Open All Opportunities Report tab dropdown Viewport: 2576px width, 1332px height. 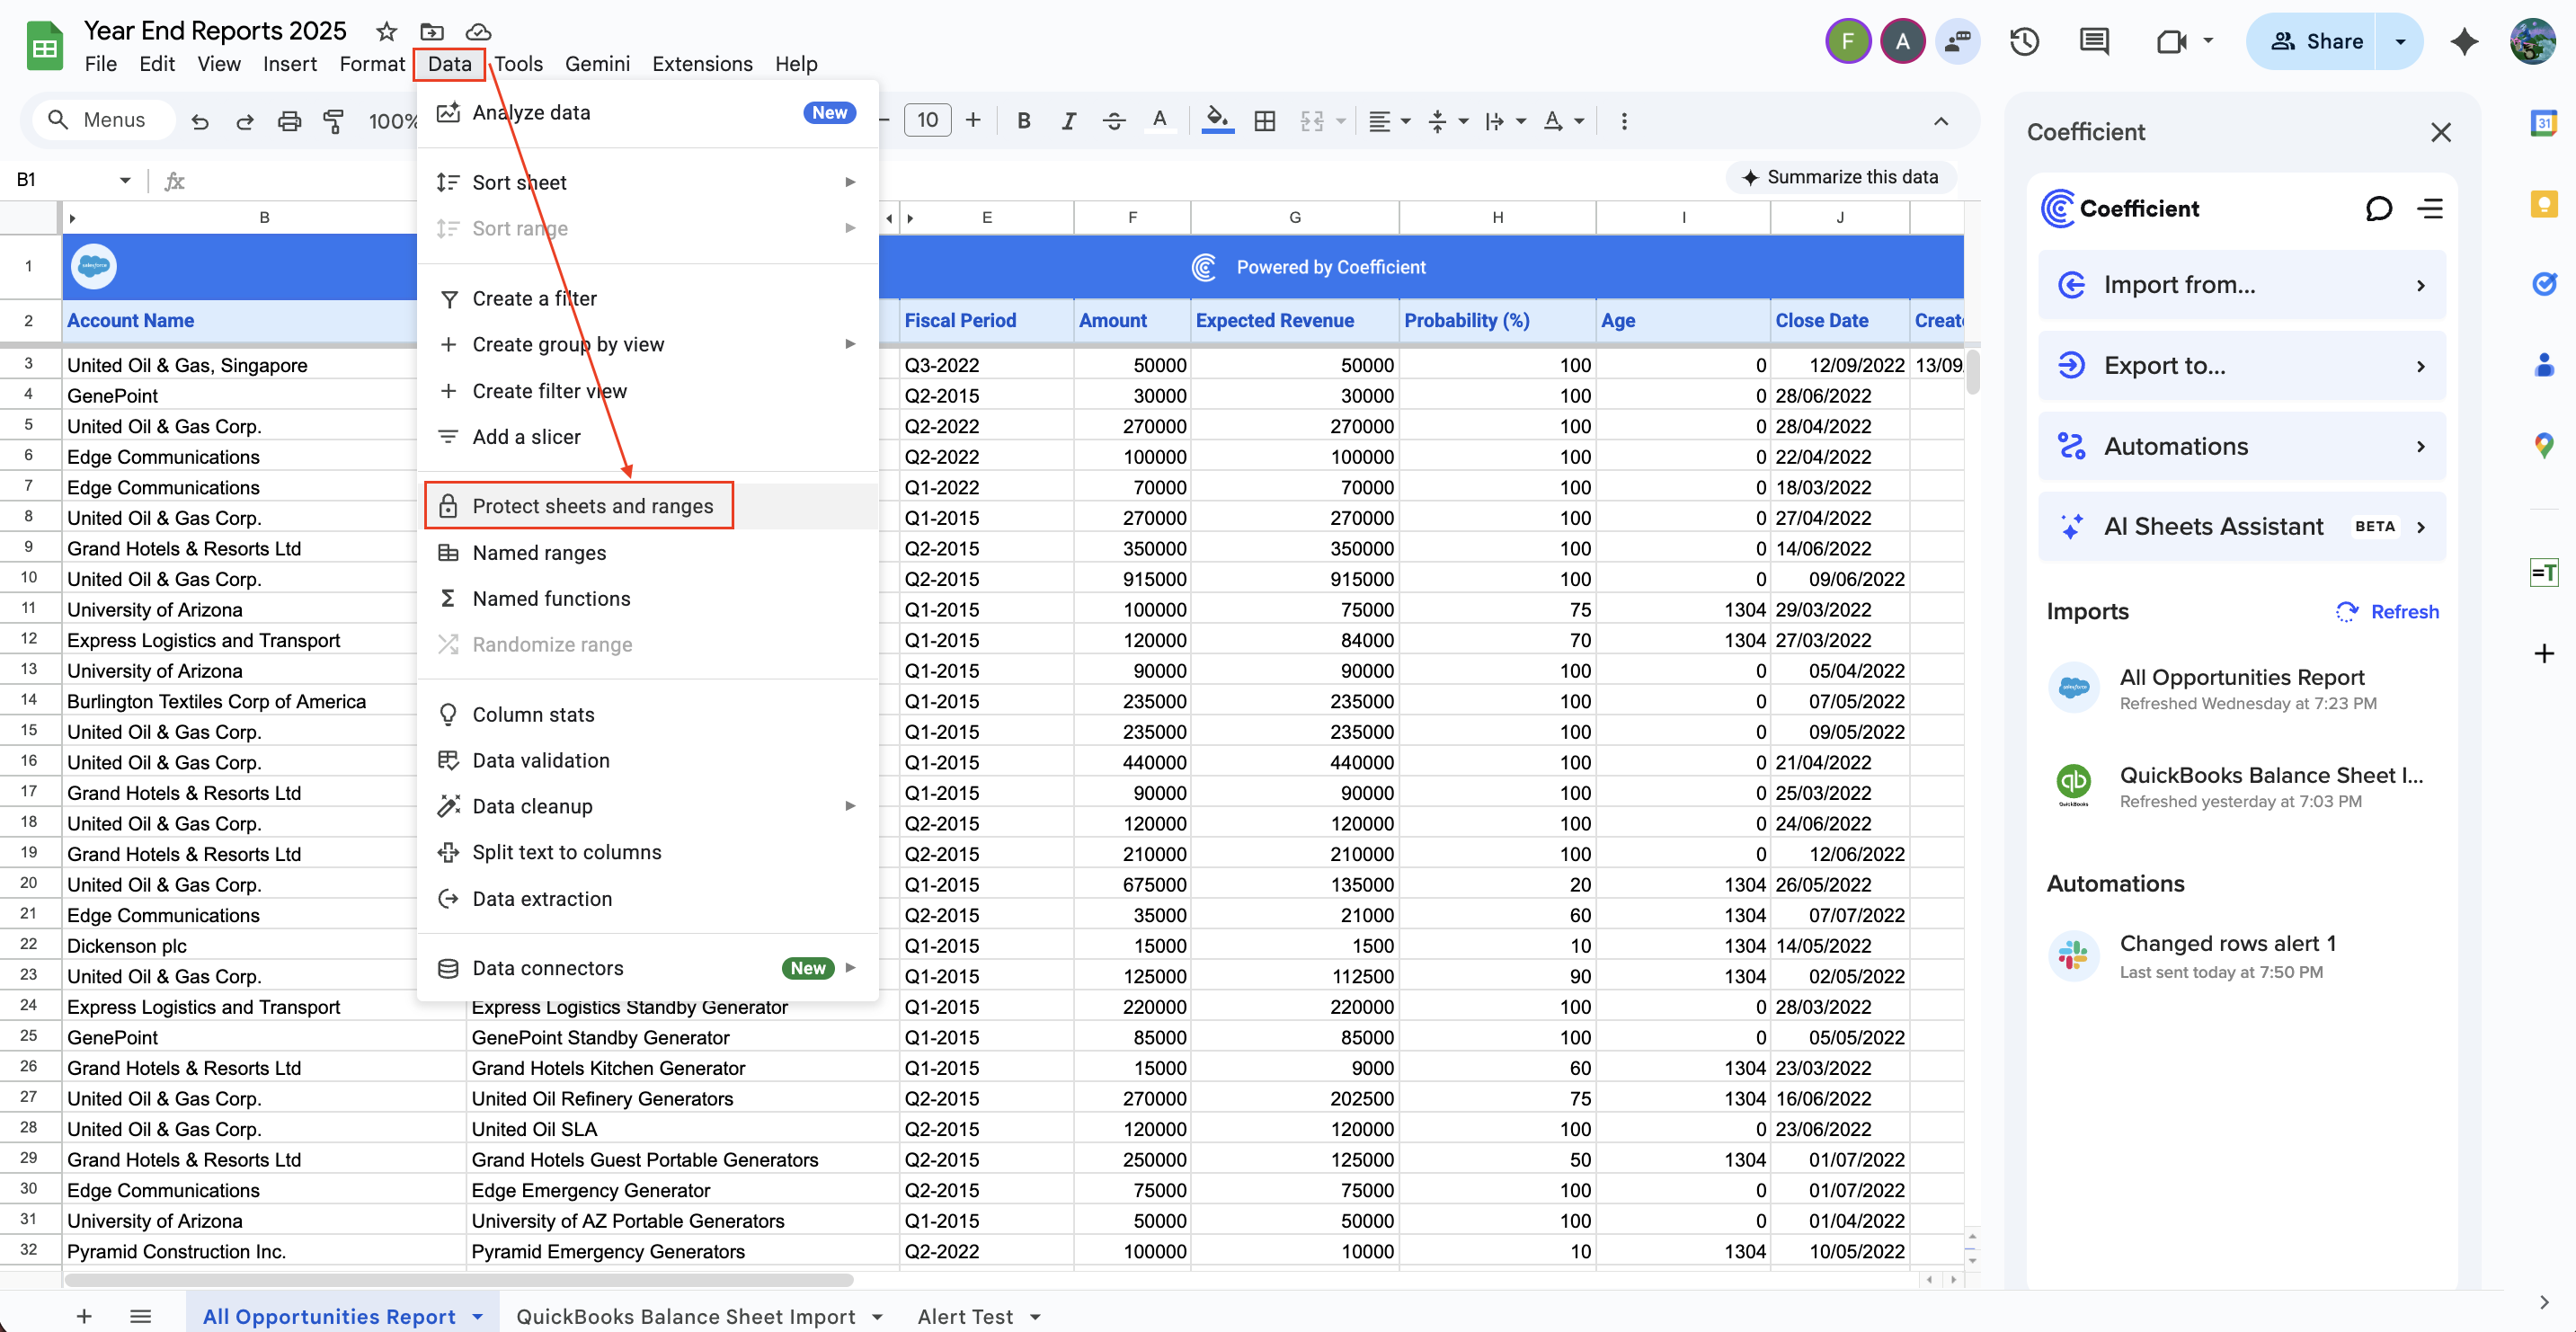pyautogui.click(x=478, y=1316)
